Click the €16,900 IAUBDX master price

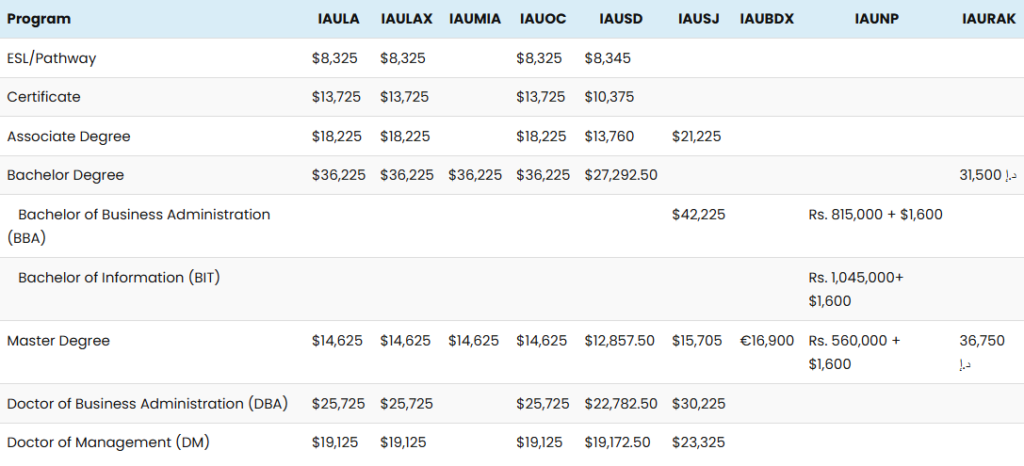(x=767, y=341)
